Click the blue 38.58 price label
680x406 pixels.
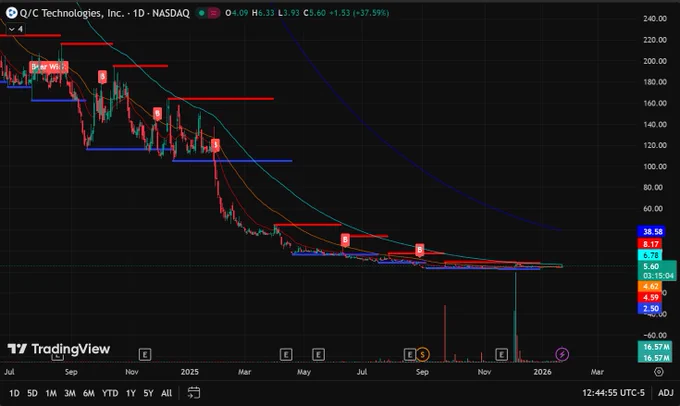pyautogui.click(x=650, y=232)
